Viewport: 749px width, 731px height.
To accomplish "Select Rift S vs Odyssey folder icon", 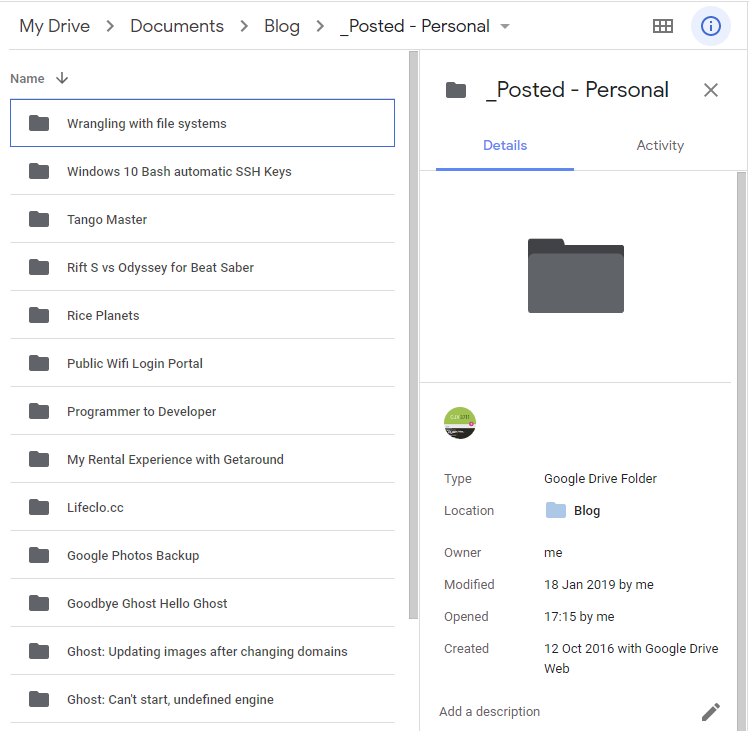I will point(39,267).
